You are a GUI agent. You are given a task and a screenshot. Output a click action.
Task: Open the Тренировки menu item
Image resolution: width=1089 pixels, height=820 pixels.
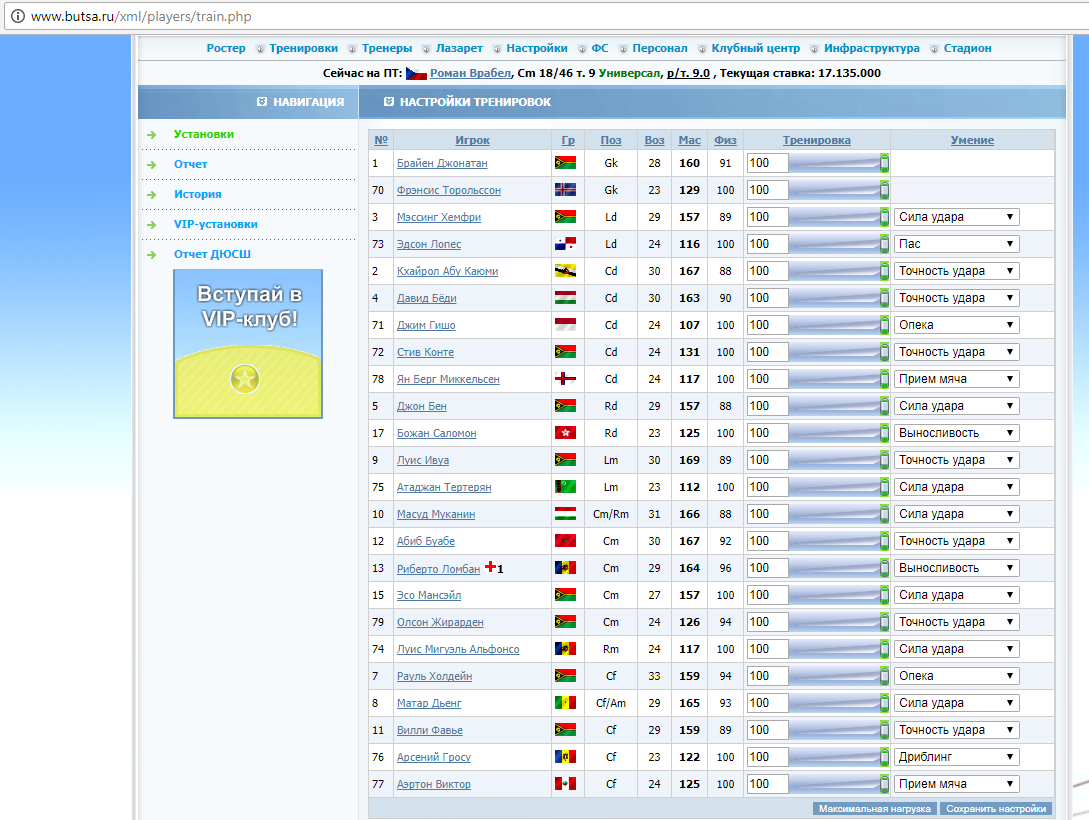(304, 48)
